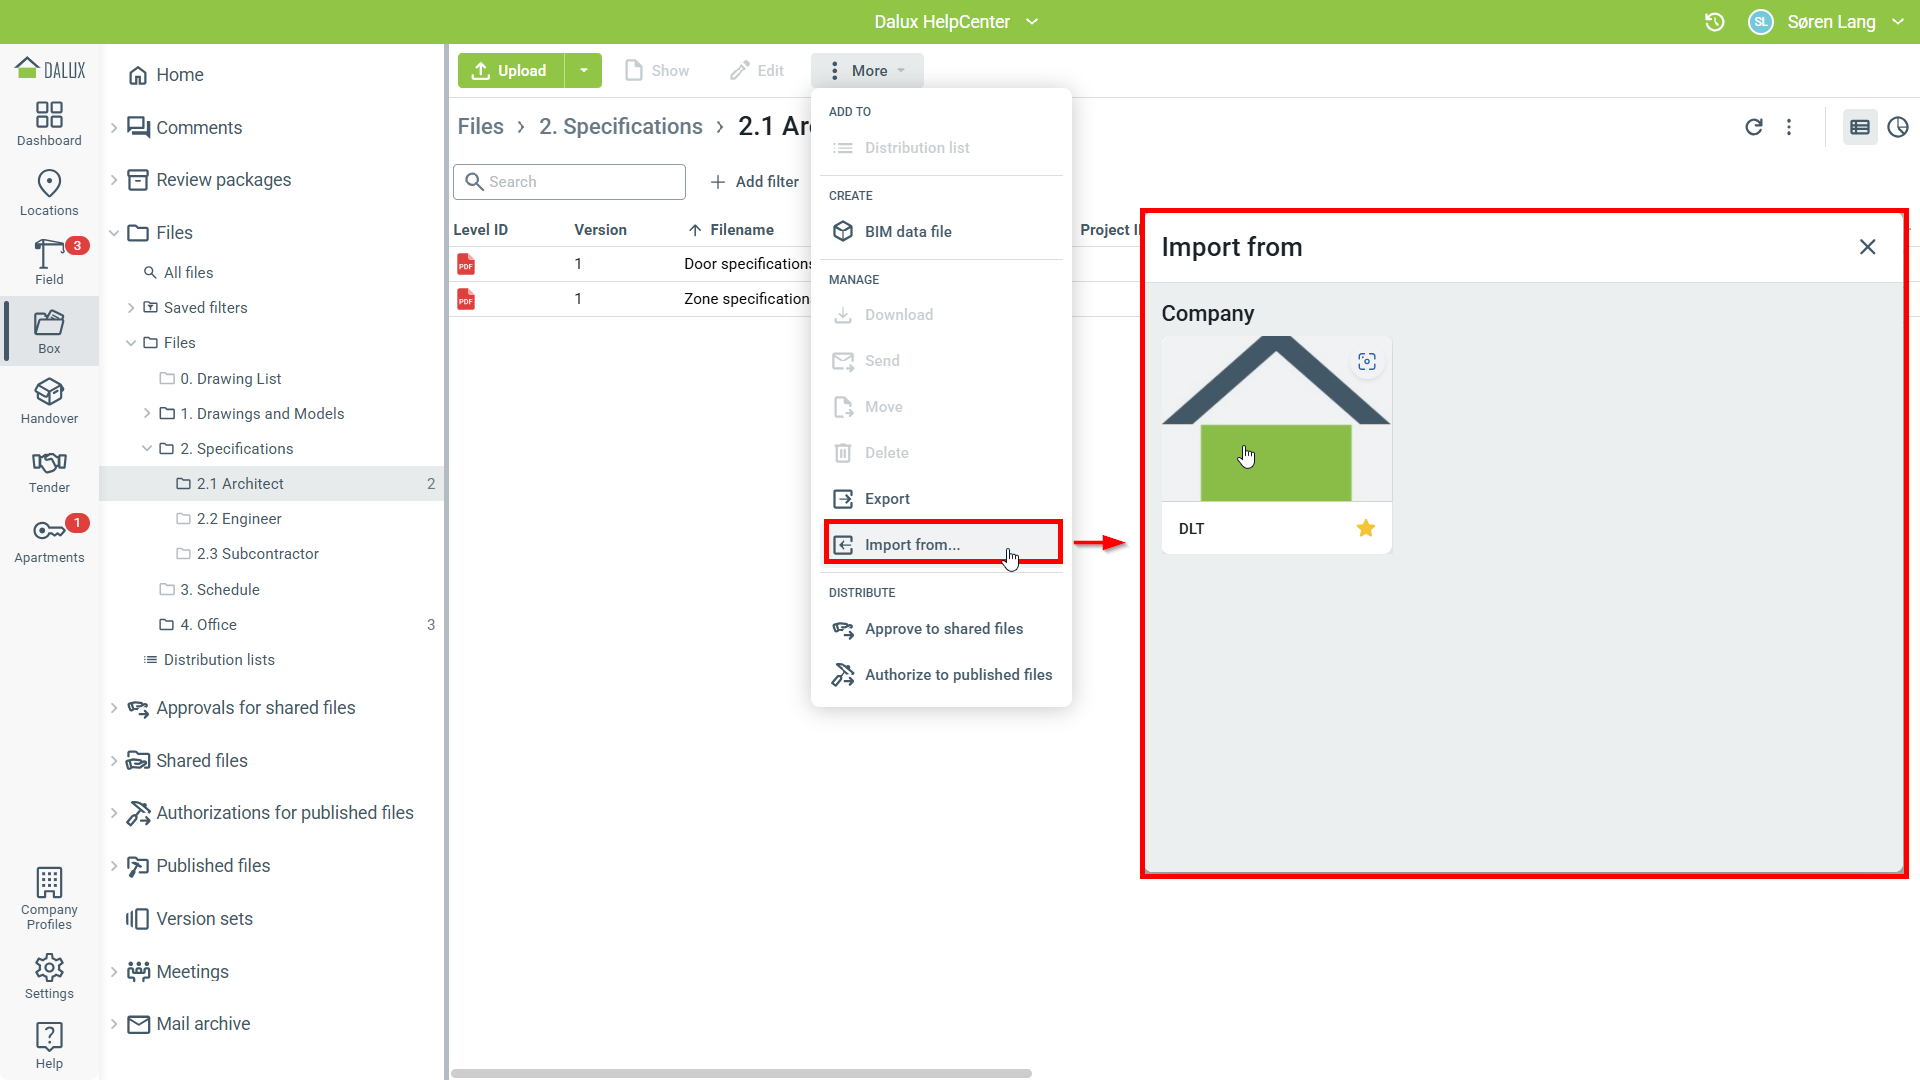Open the Upload dropdown arrow
Screen dimensions: 1920x1080
coord(584,71)
